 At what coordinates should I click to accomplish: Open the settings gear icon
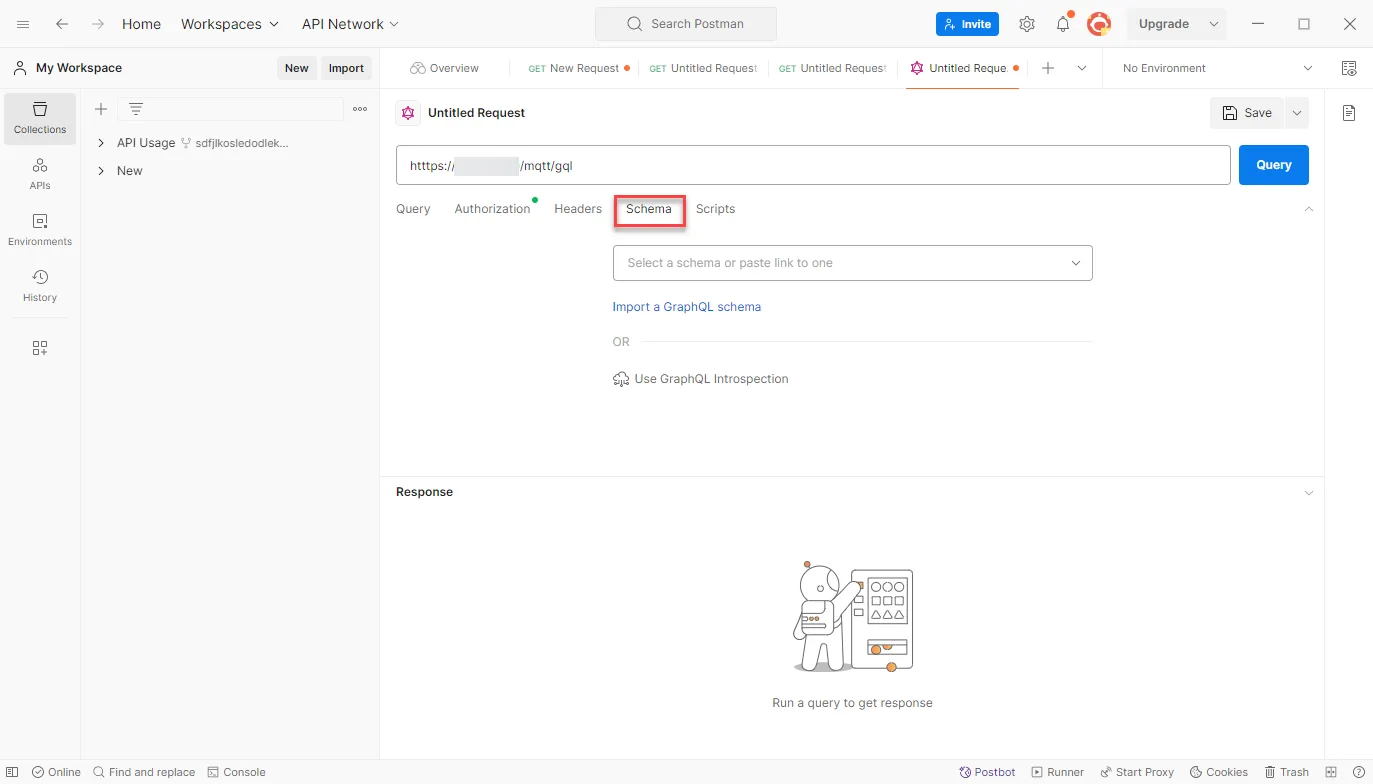(1026, 24)
